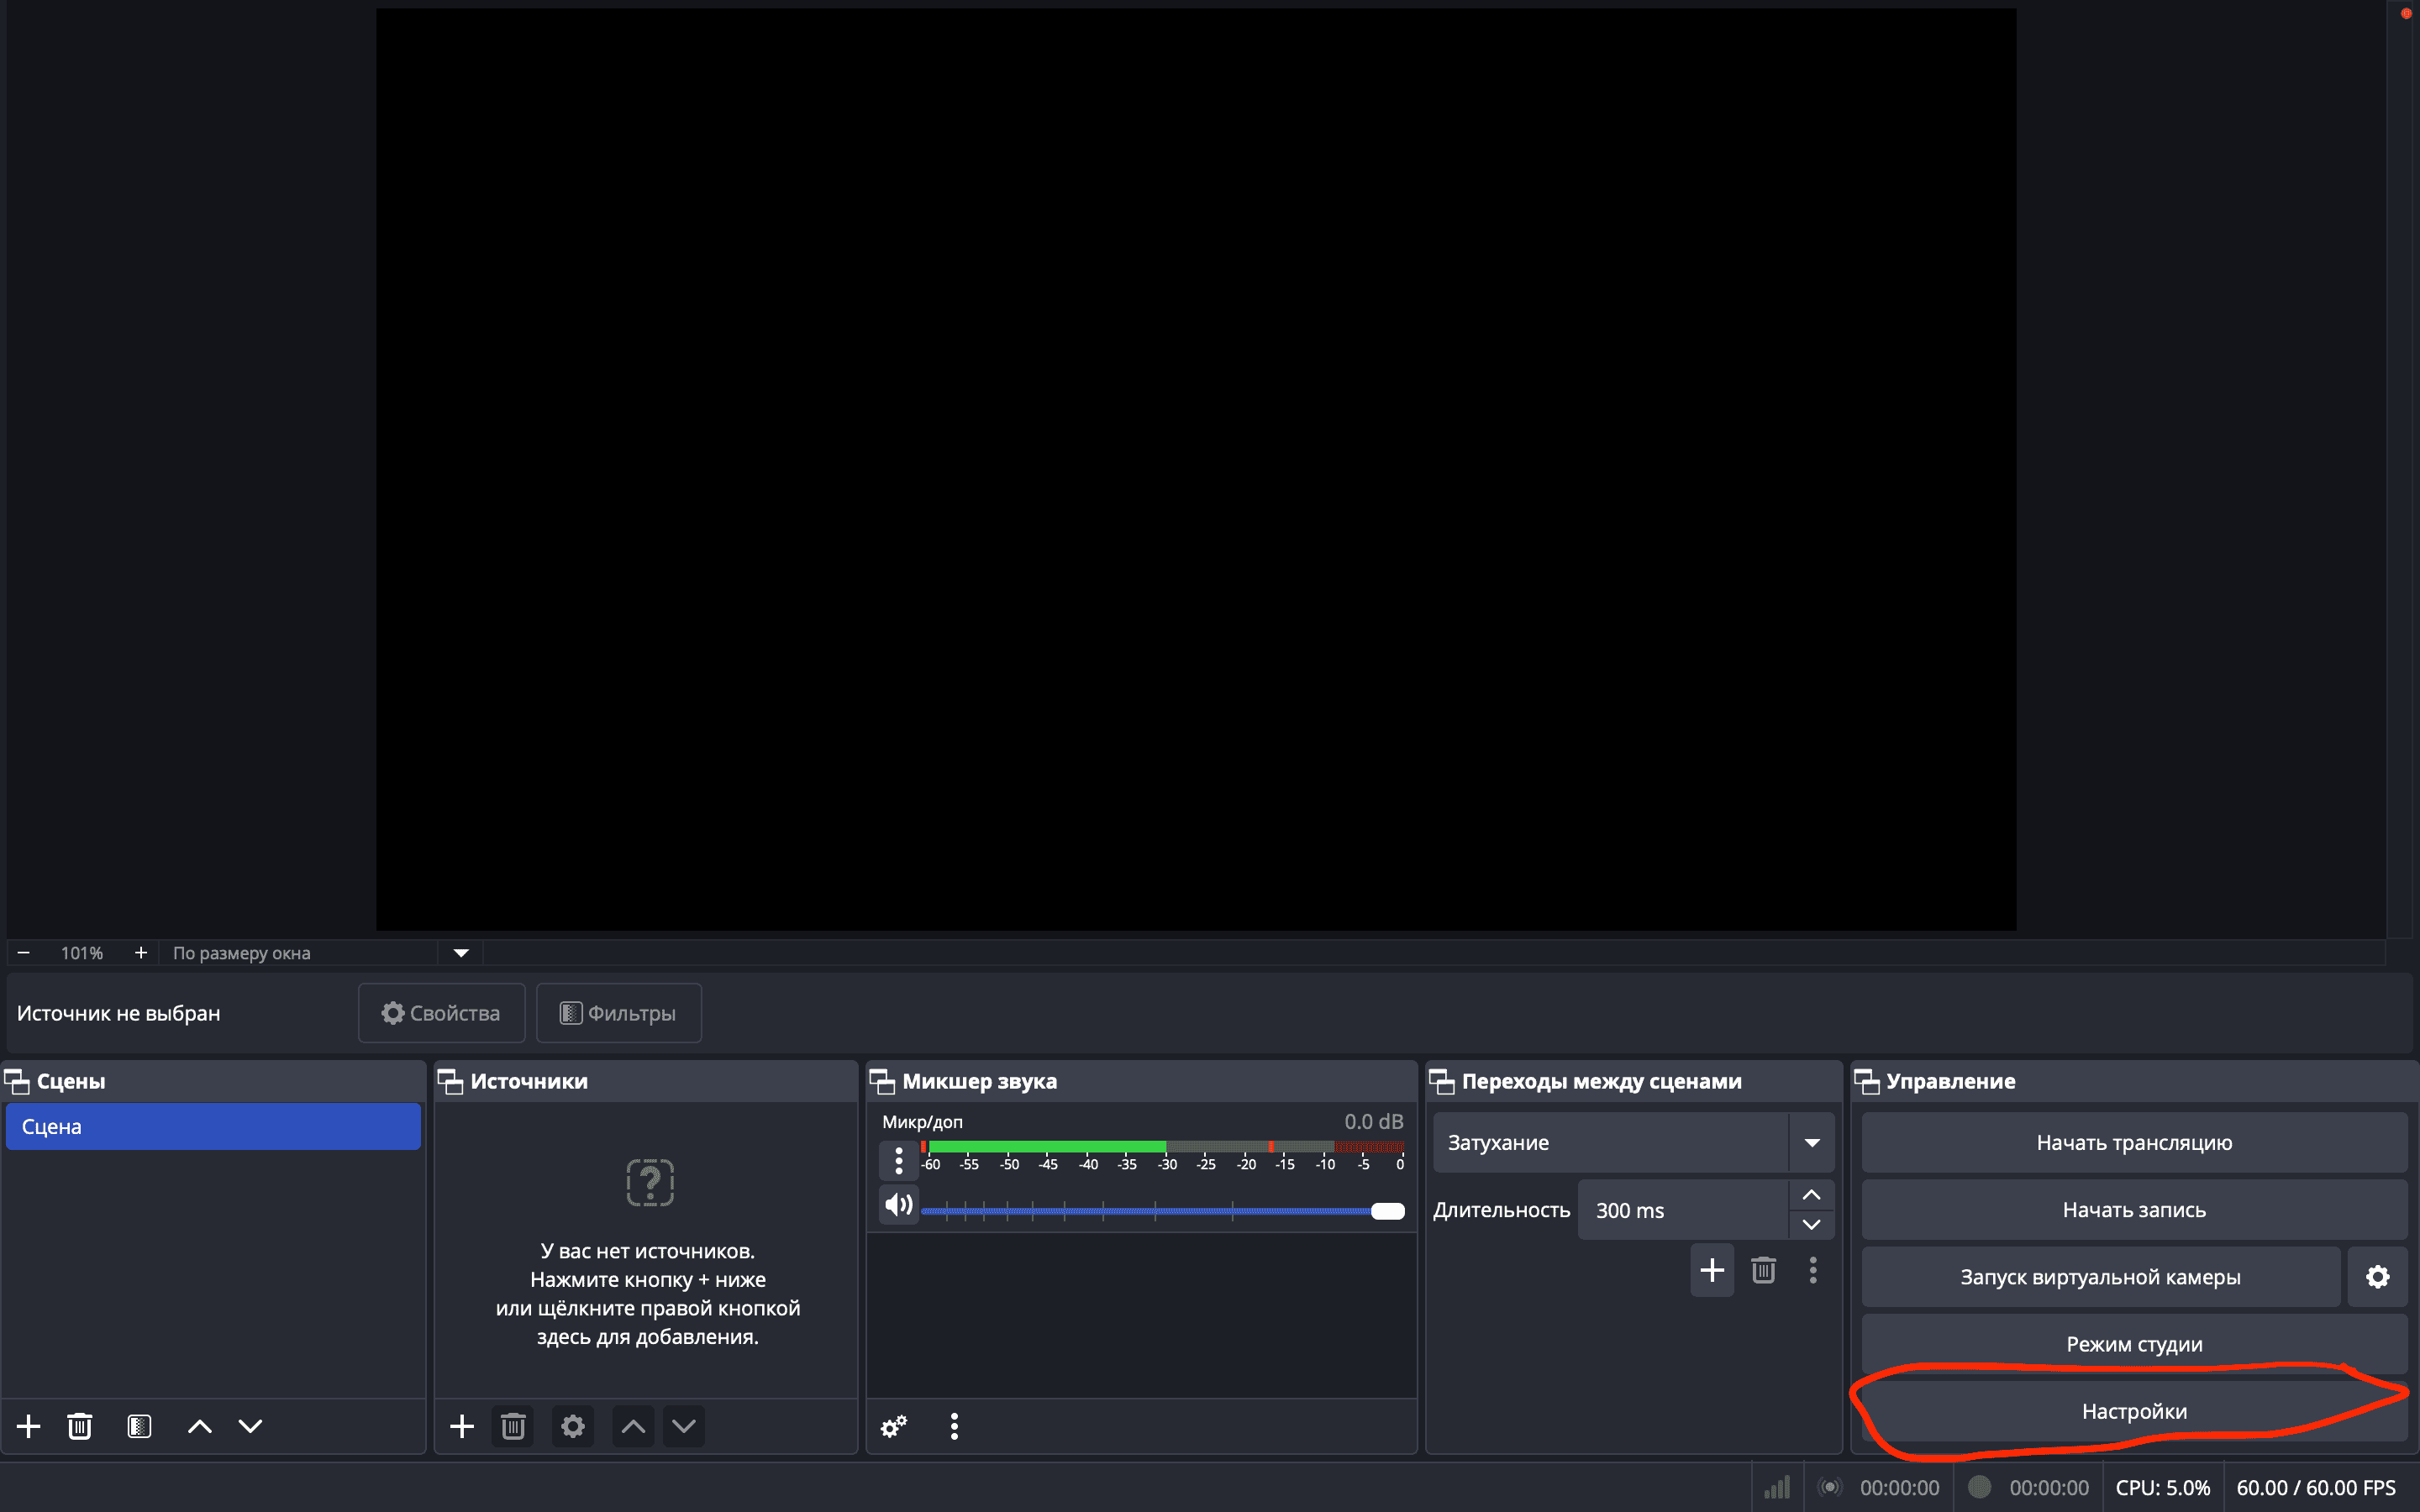Screen dimensions: 2420x1512
Task: Click streaming status icon in status bar
Action: (1830, 1487)
